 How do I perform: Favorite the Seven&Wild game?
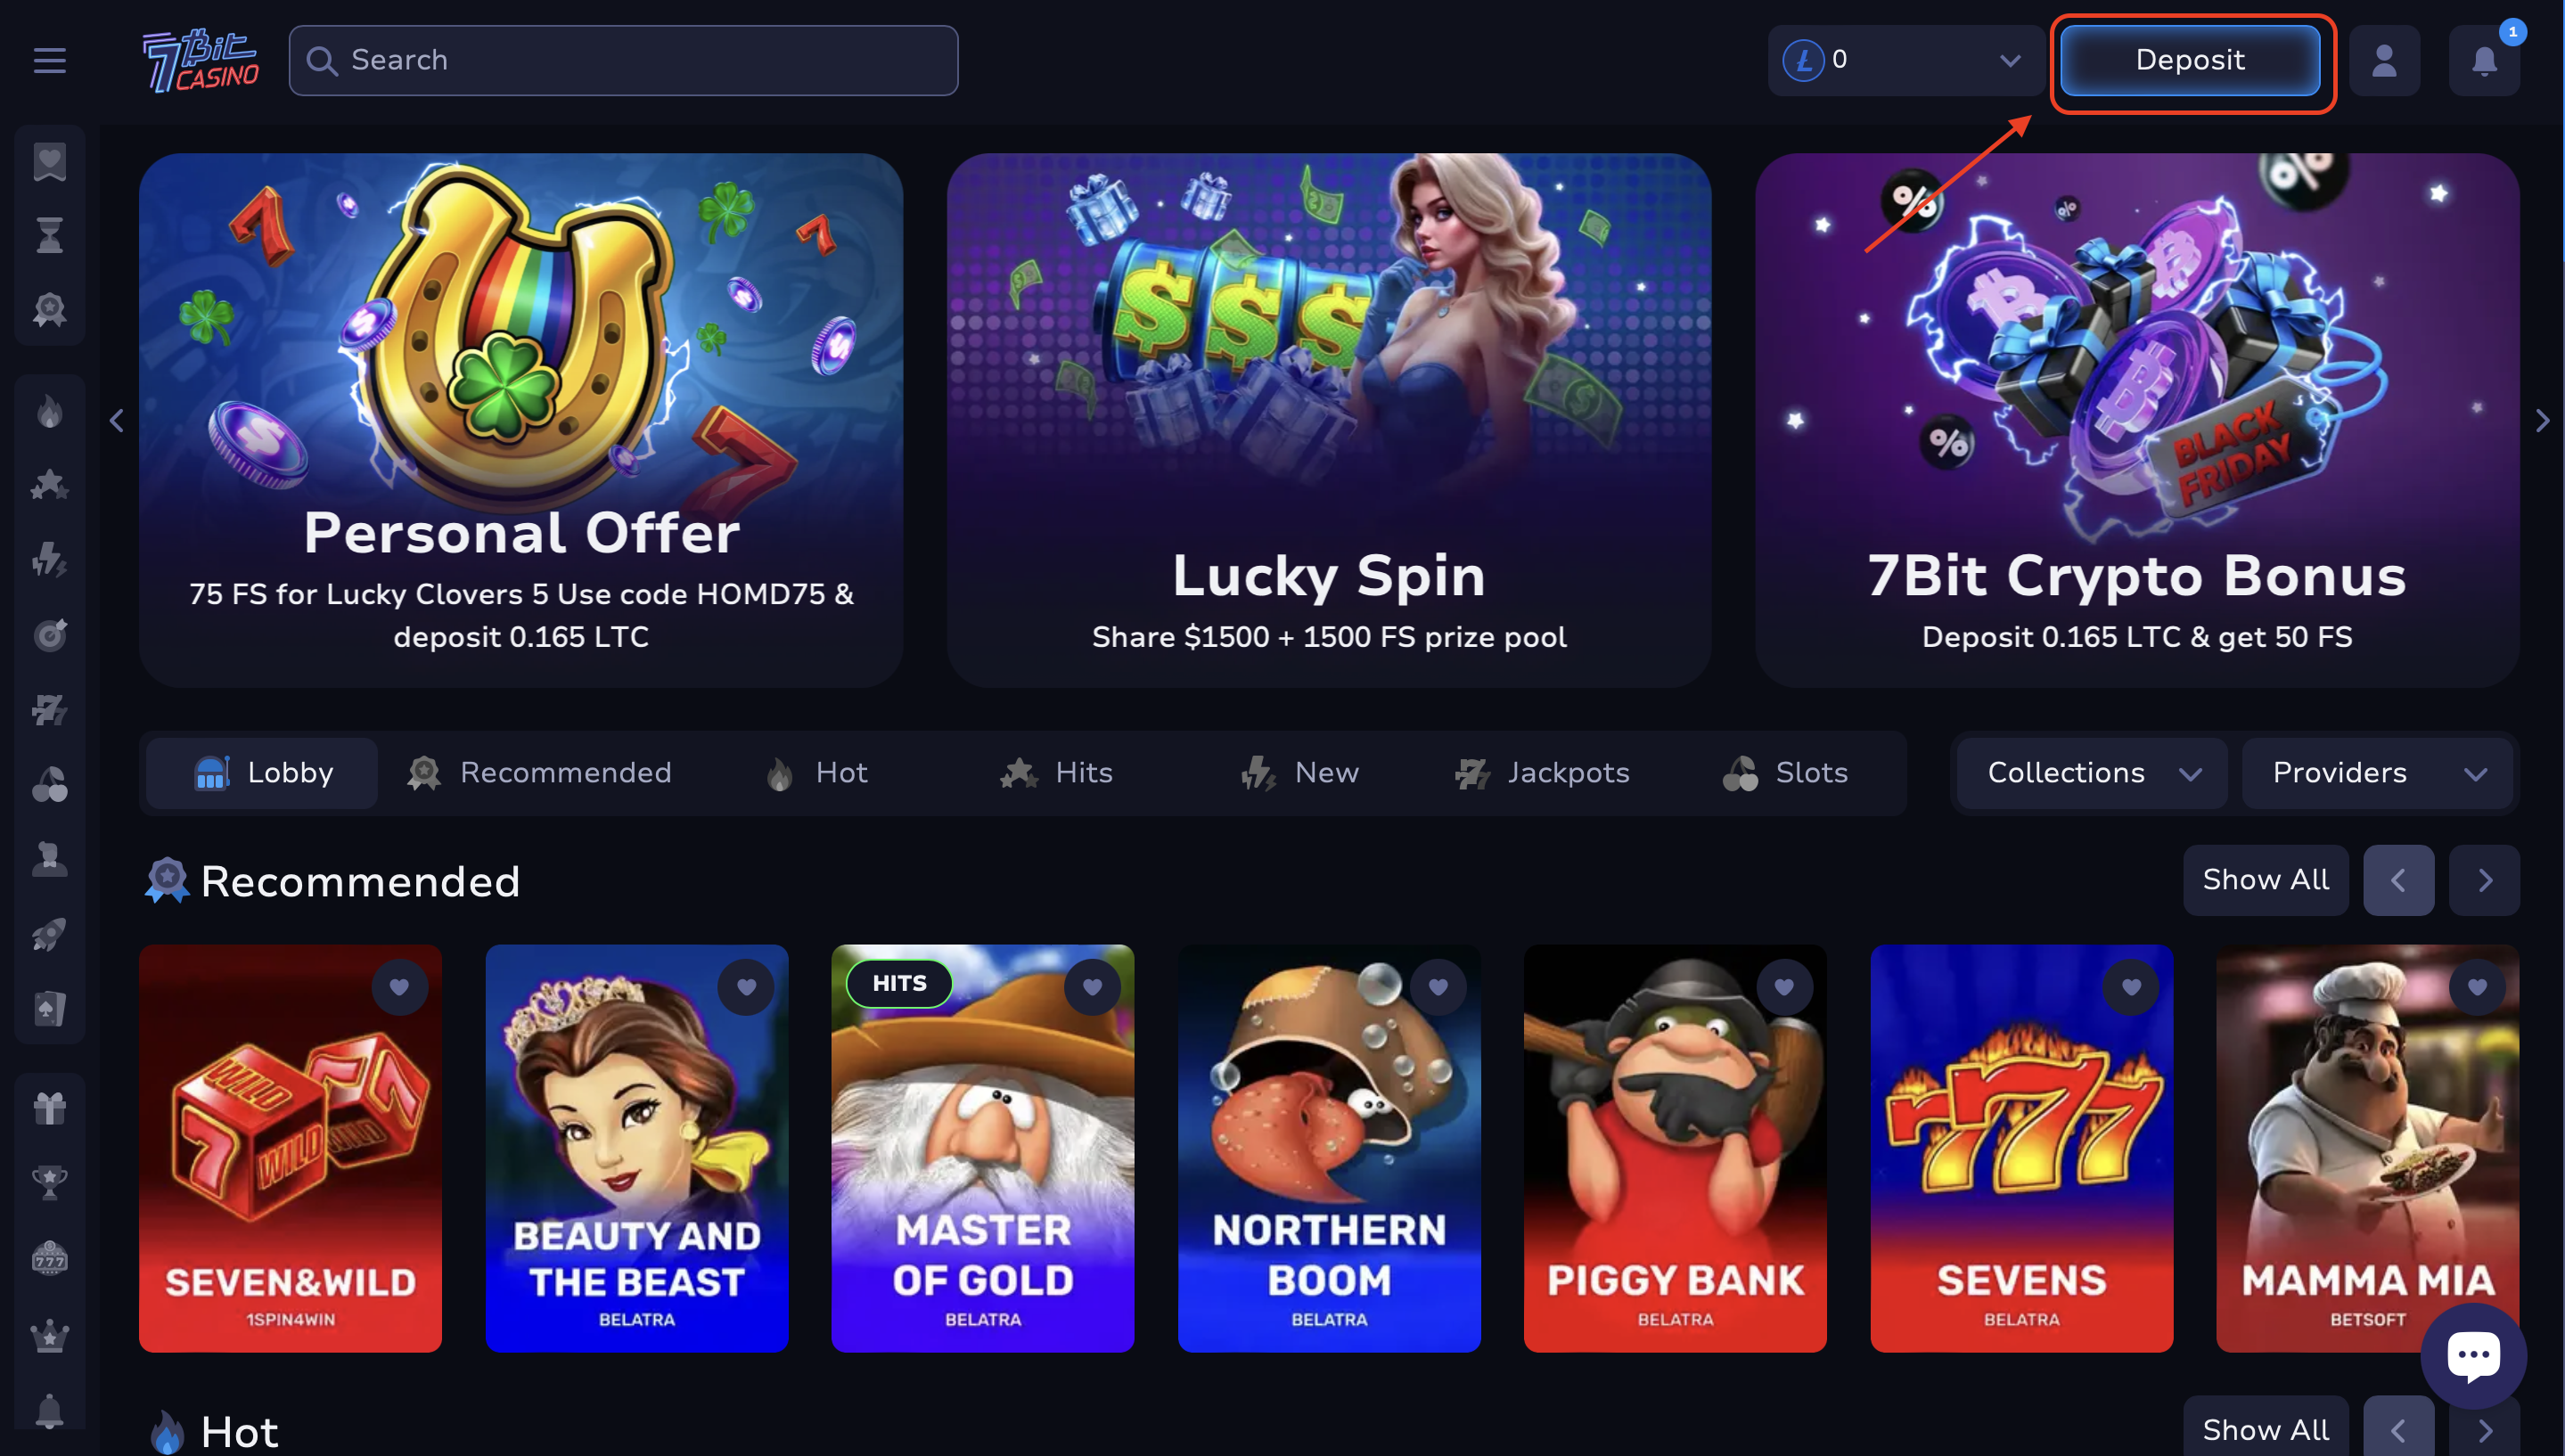(399, 987)
